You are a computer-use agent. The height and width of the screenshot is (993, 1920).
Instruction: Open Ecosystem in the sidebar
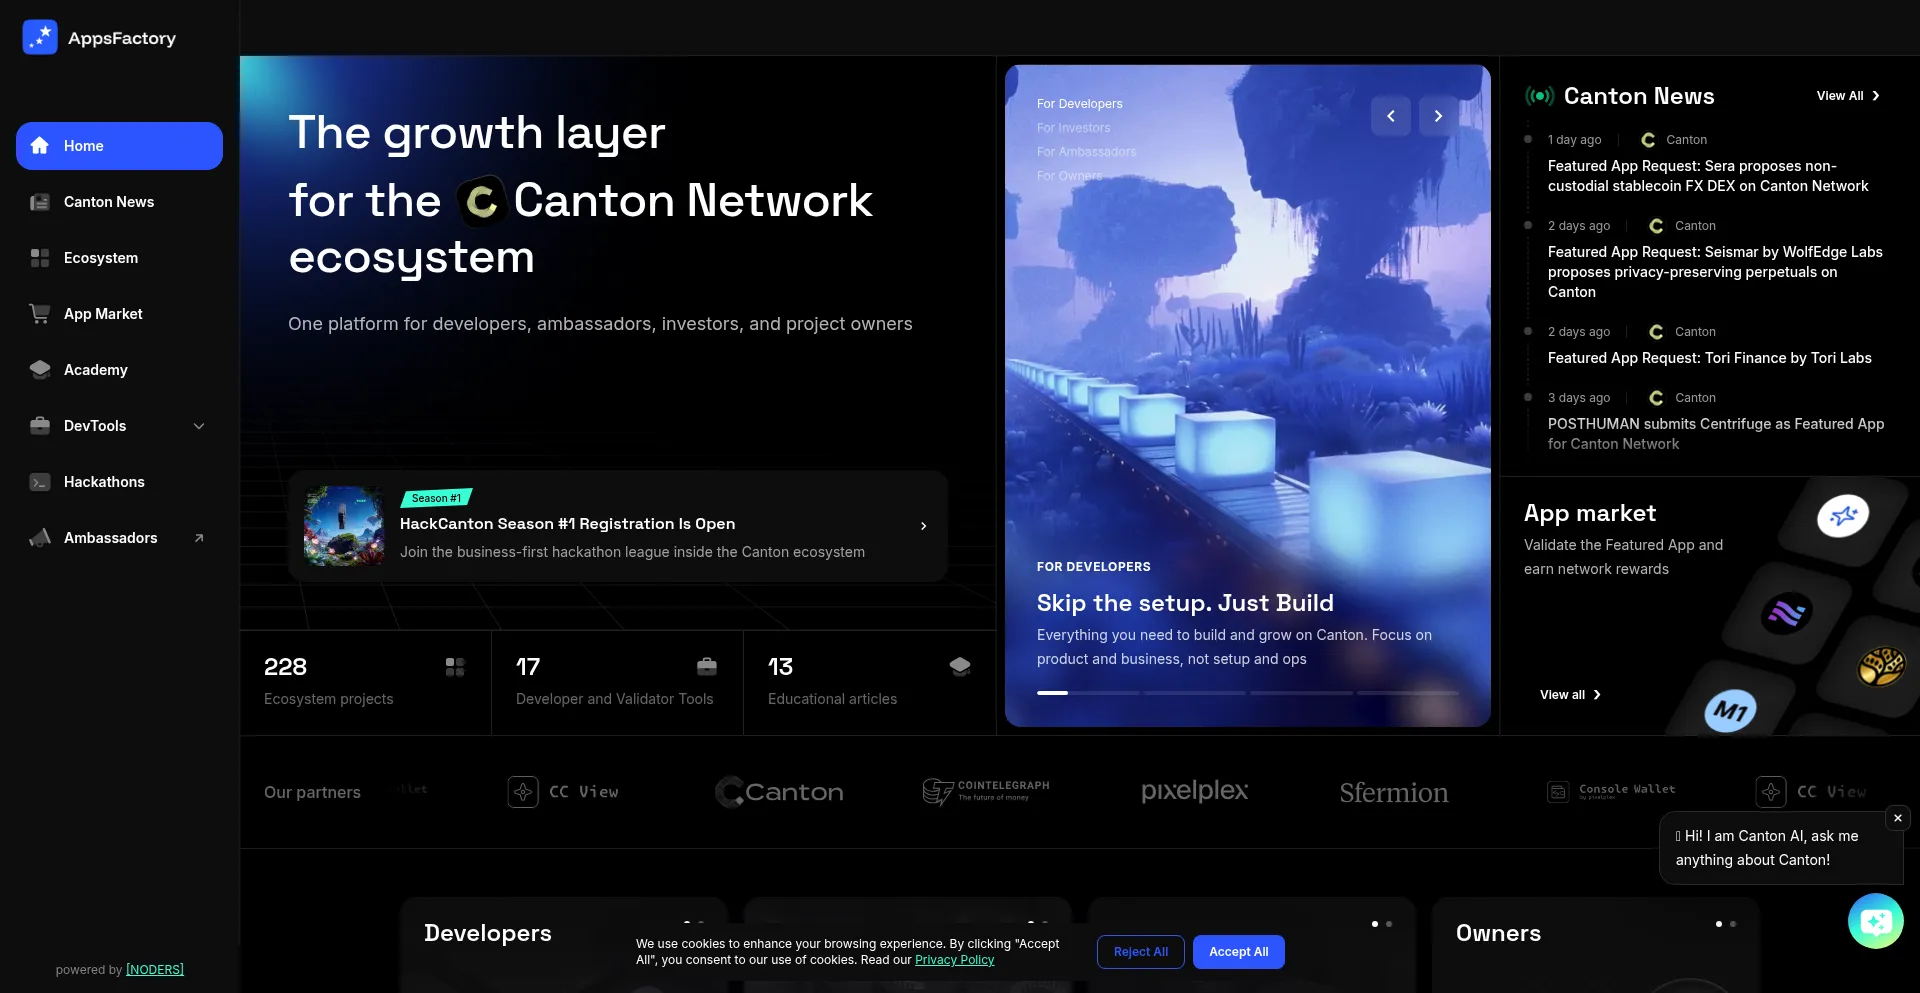(119, 258)
